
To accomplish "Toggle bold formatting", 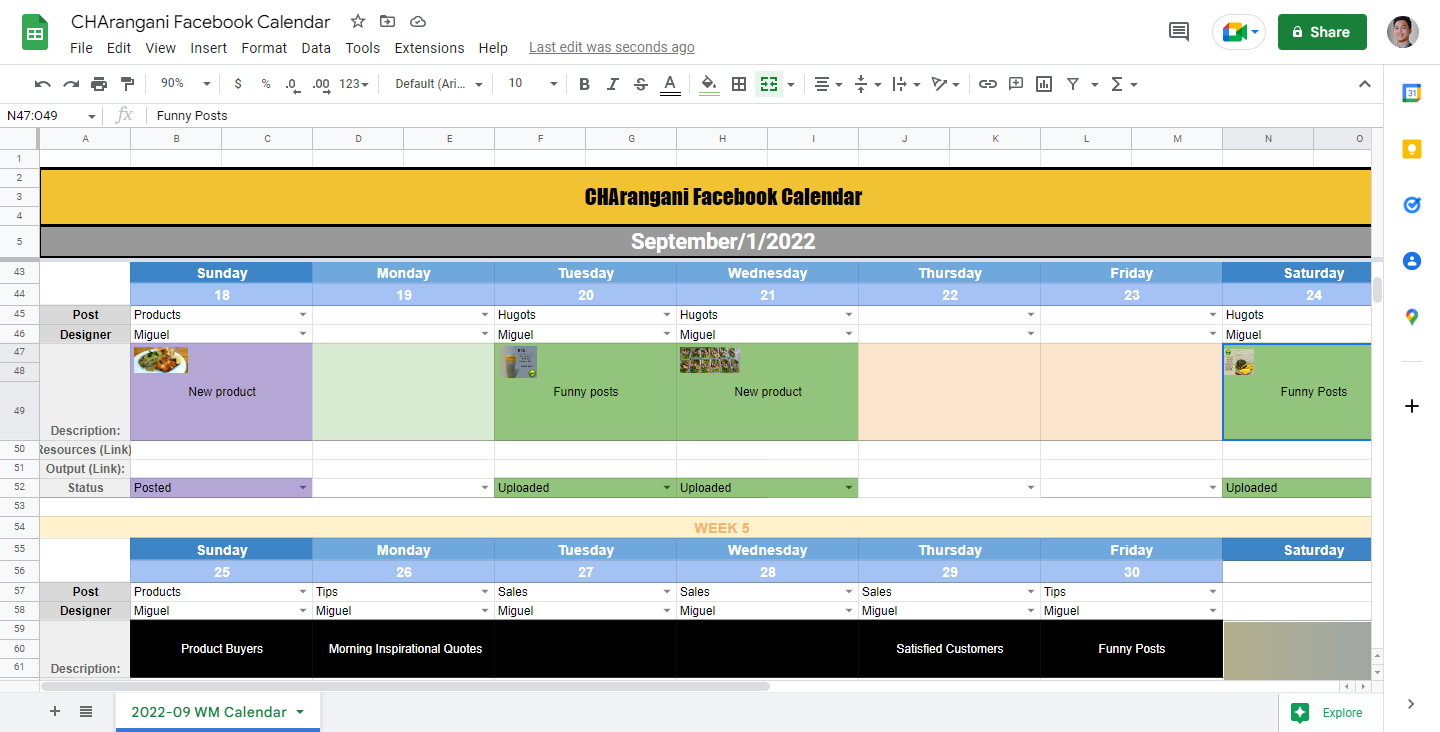I will point(585,84).
